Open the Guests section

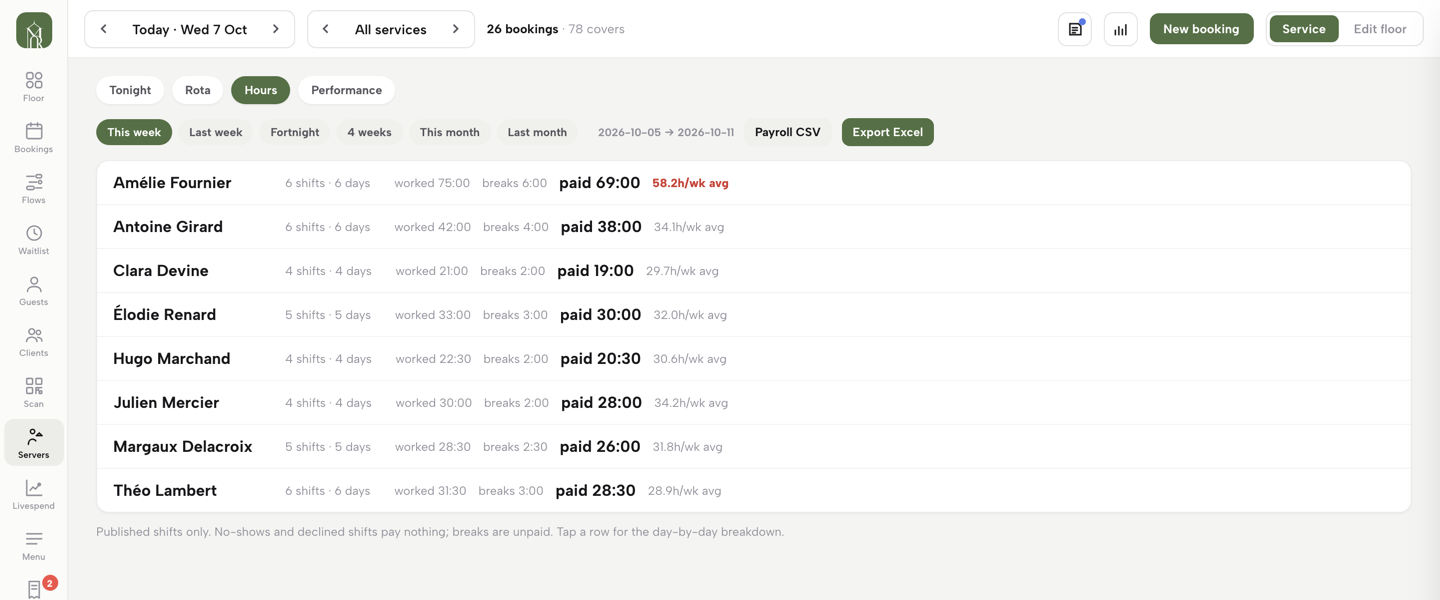point(34,291)
